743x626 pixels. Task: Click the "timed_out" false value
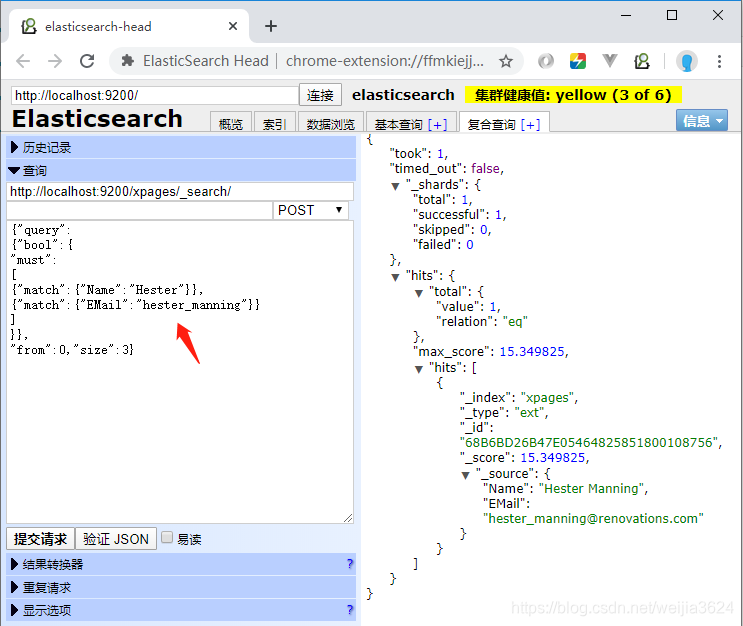[x=485, y=169]
